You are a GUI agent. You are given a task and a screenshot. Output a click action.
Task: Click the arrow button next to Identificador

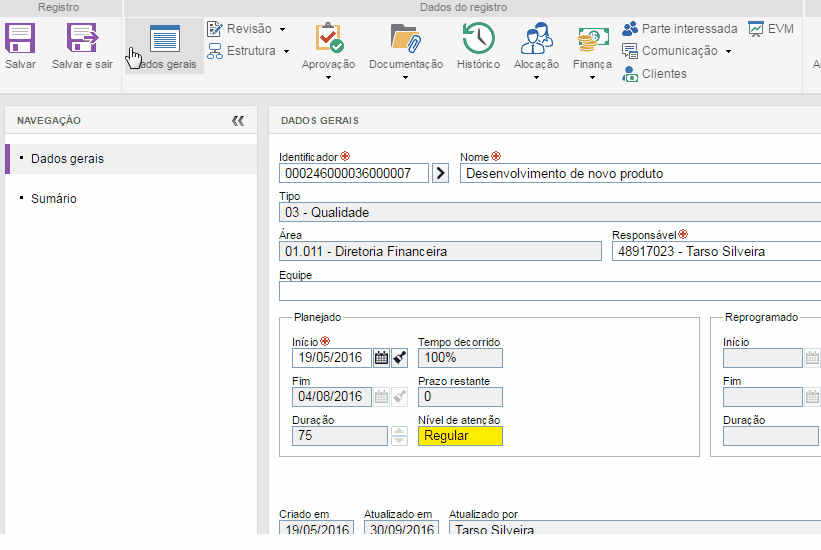click(440, 173)
